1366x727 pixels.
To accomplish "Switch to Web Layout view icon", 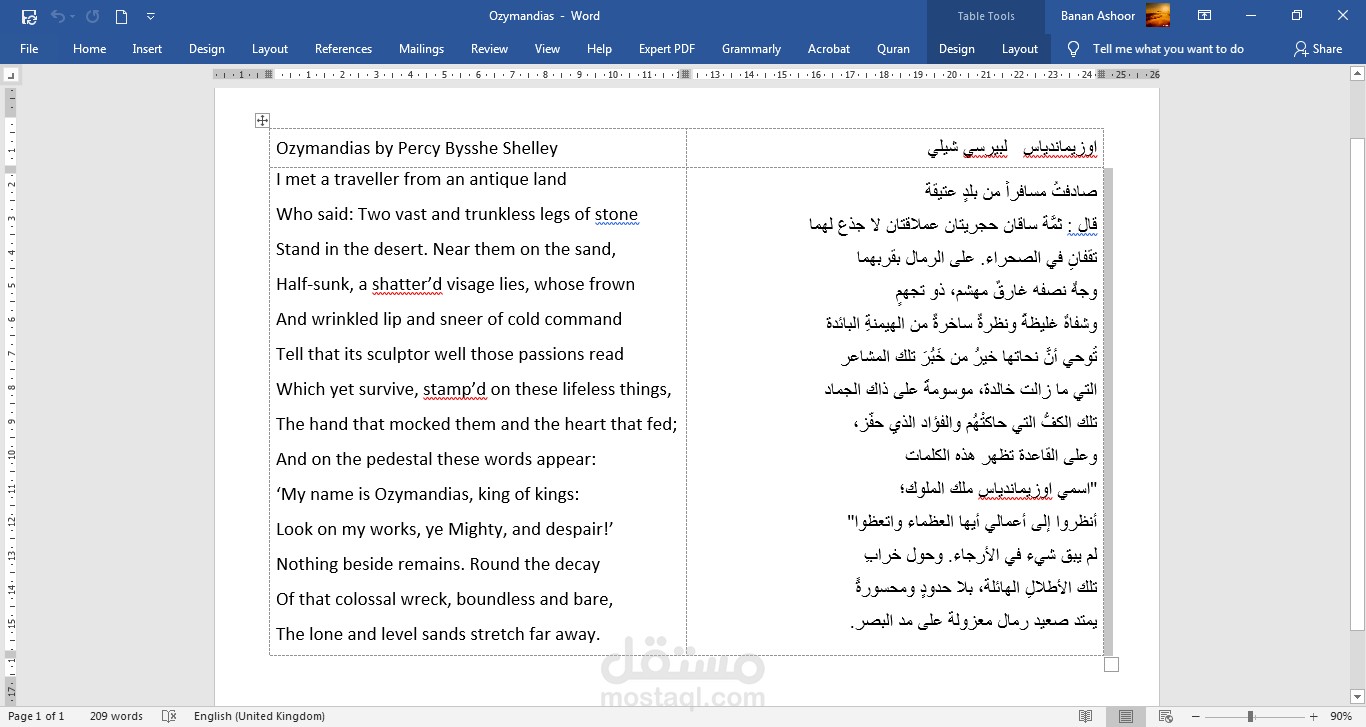I will 1165,716.
